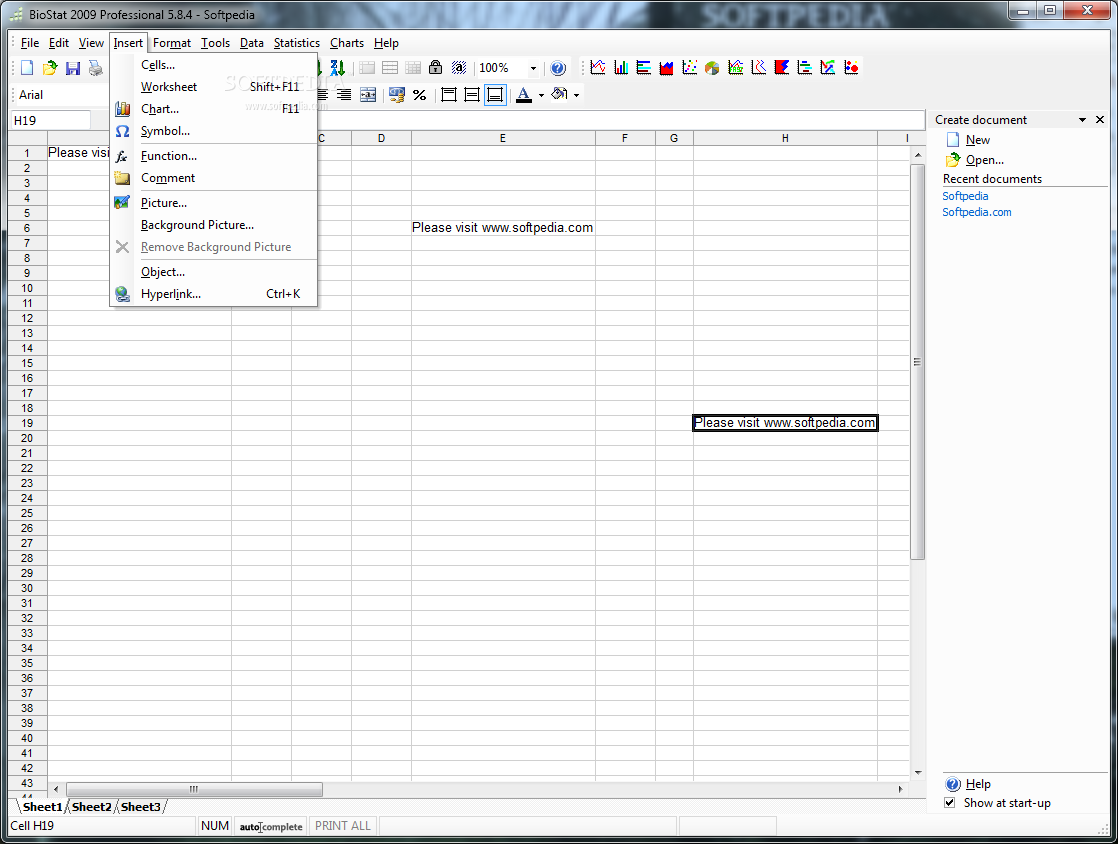The image size is (1118, 844).
Task: Click the Hyperlink globe icon in Insert menu
Action: [123, 294]
